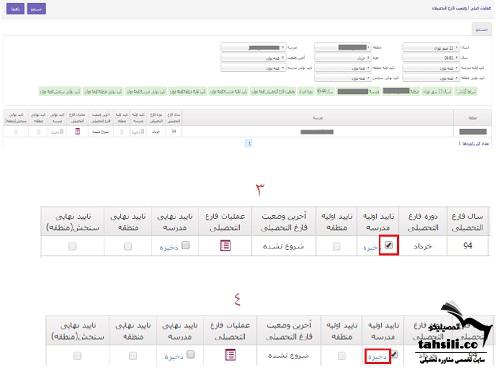Viewport: 500px width, 372px height.
Task: Click the purple جستجو search button at top
Action: pyautogui.click(x=36, y=9)
